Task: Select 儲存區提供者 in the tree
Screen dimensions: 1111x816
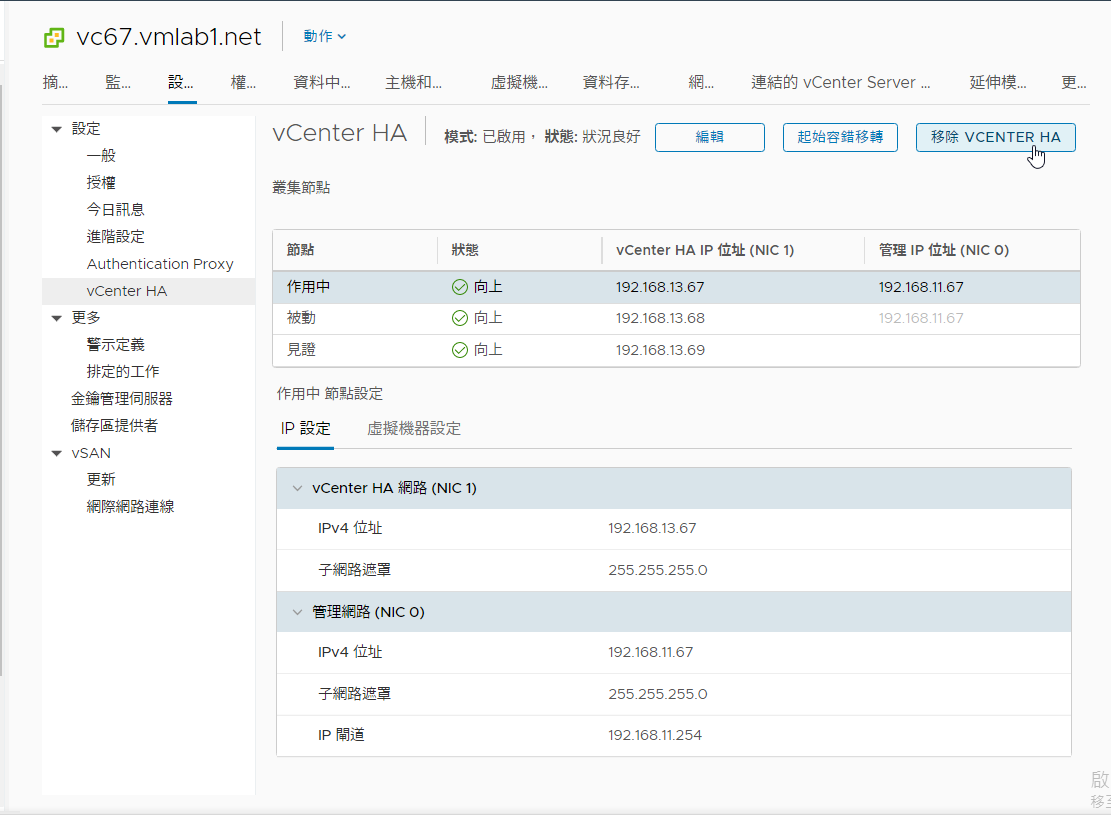Action: [x=115, y=426]
